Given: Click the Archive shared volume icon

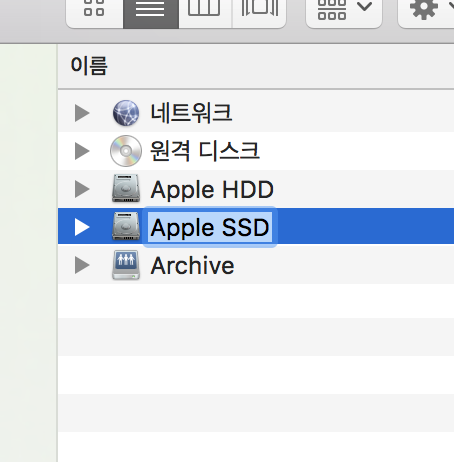Looking at the screenshot, I should tap(126, 265).
